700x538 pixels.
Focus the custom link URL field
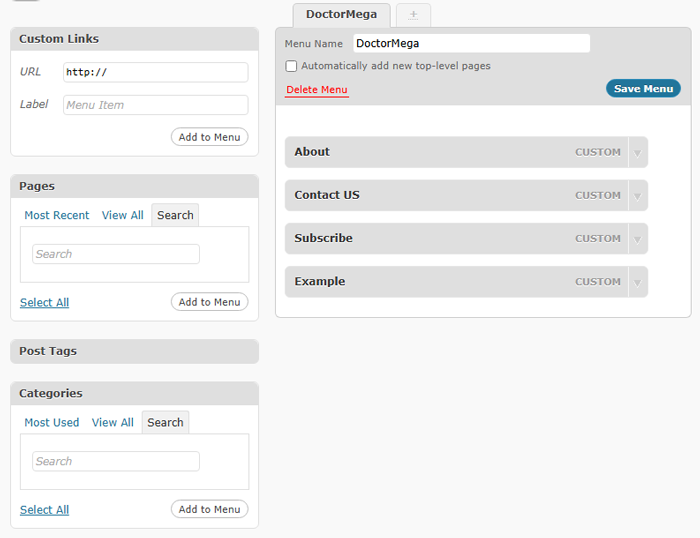[155, 72]
